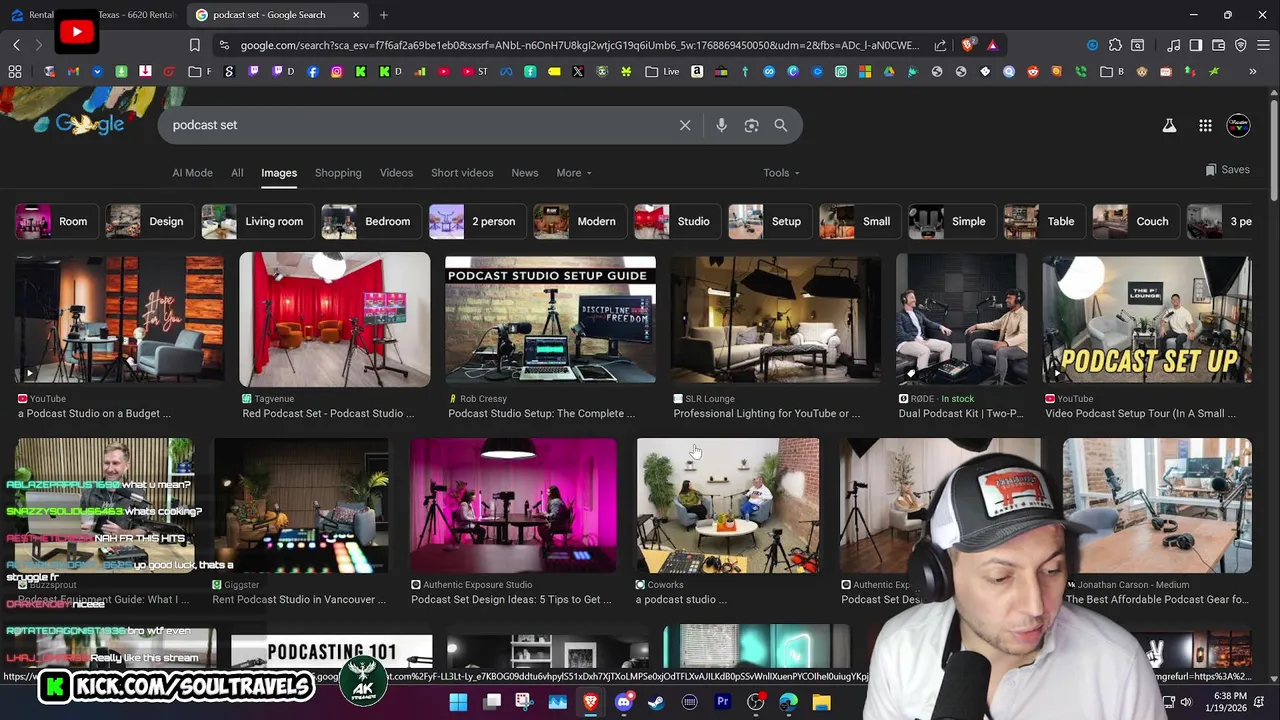1280x720 pixels.
Task: Open the Red Podcast Set image thumbnail
Action: click(334, 319)
